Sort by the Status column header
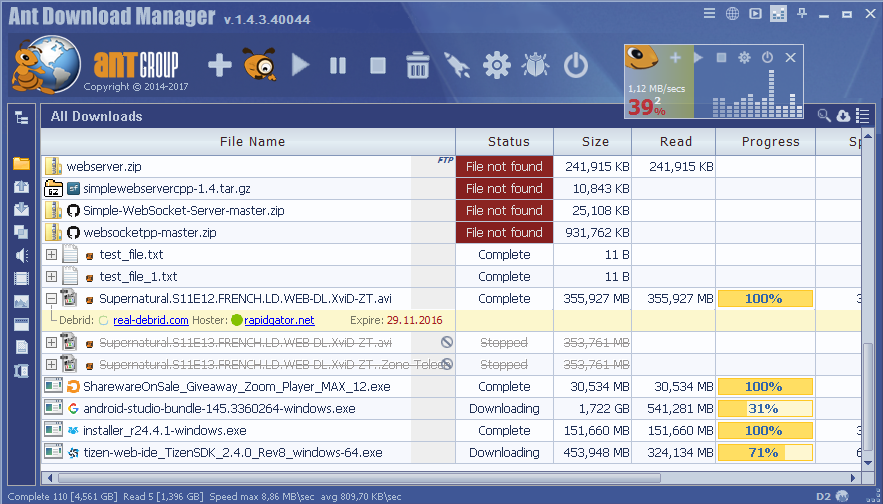Viewport: 883px width, 504px height. point(505,142)
